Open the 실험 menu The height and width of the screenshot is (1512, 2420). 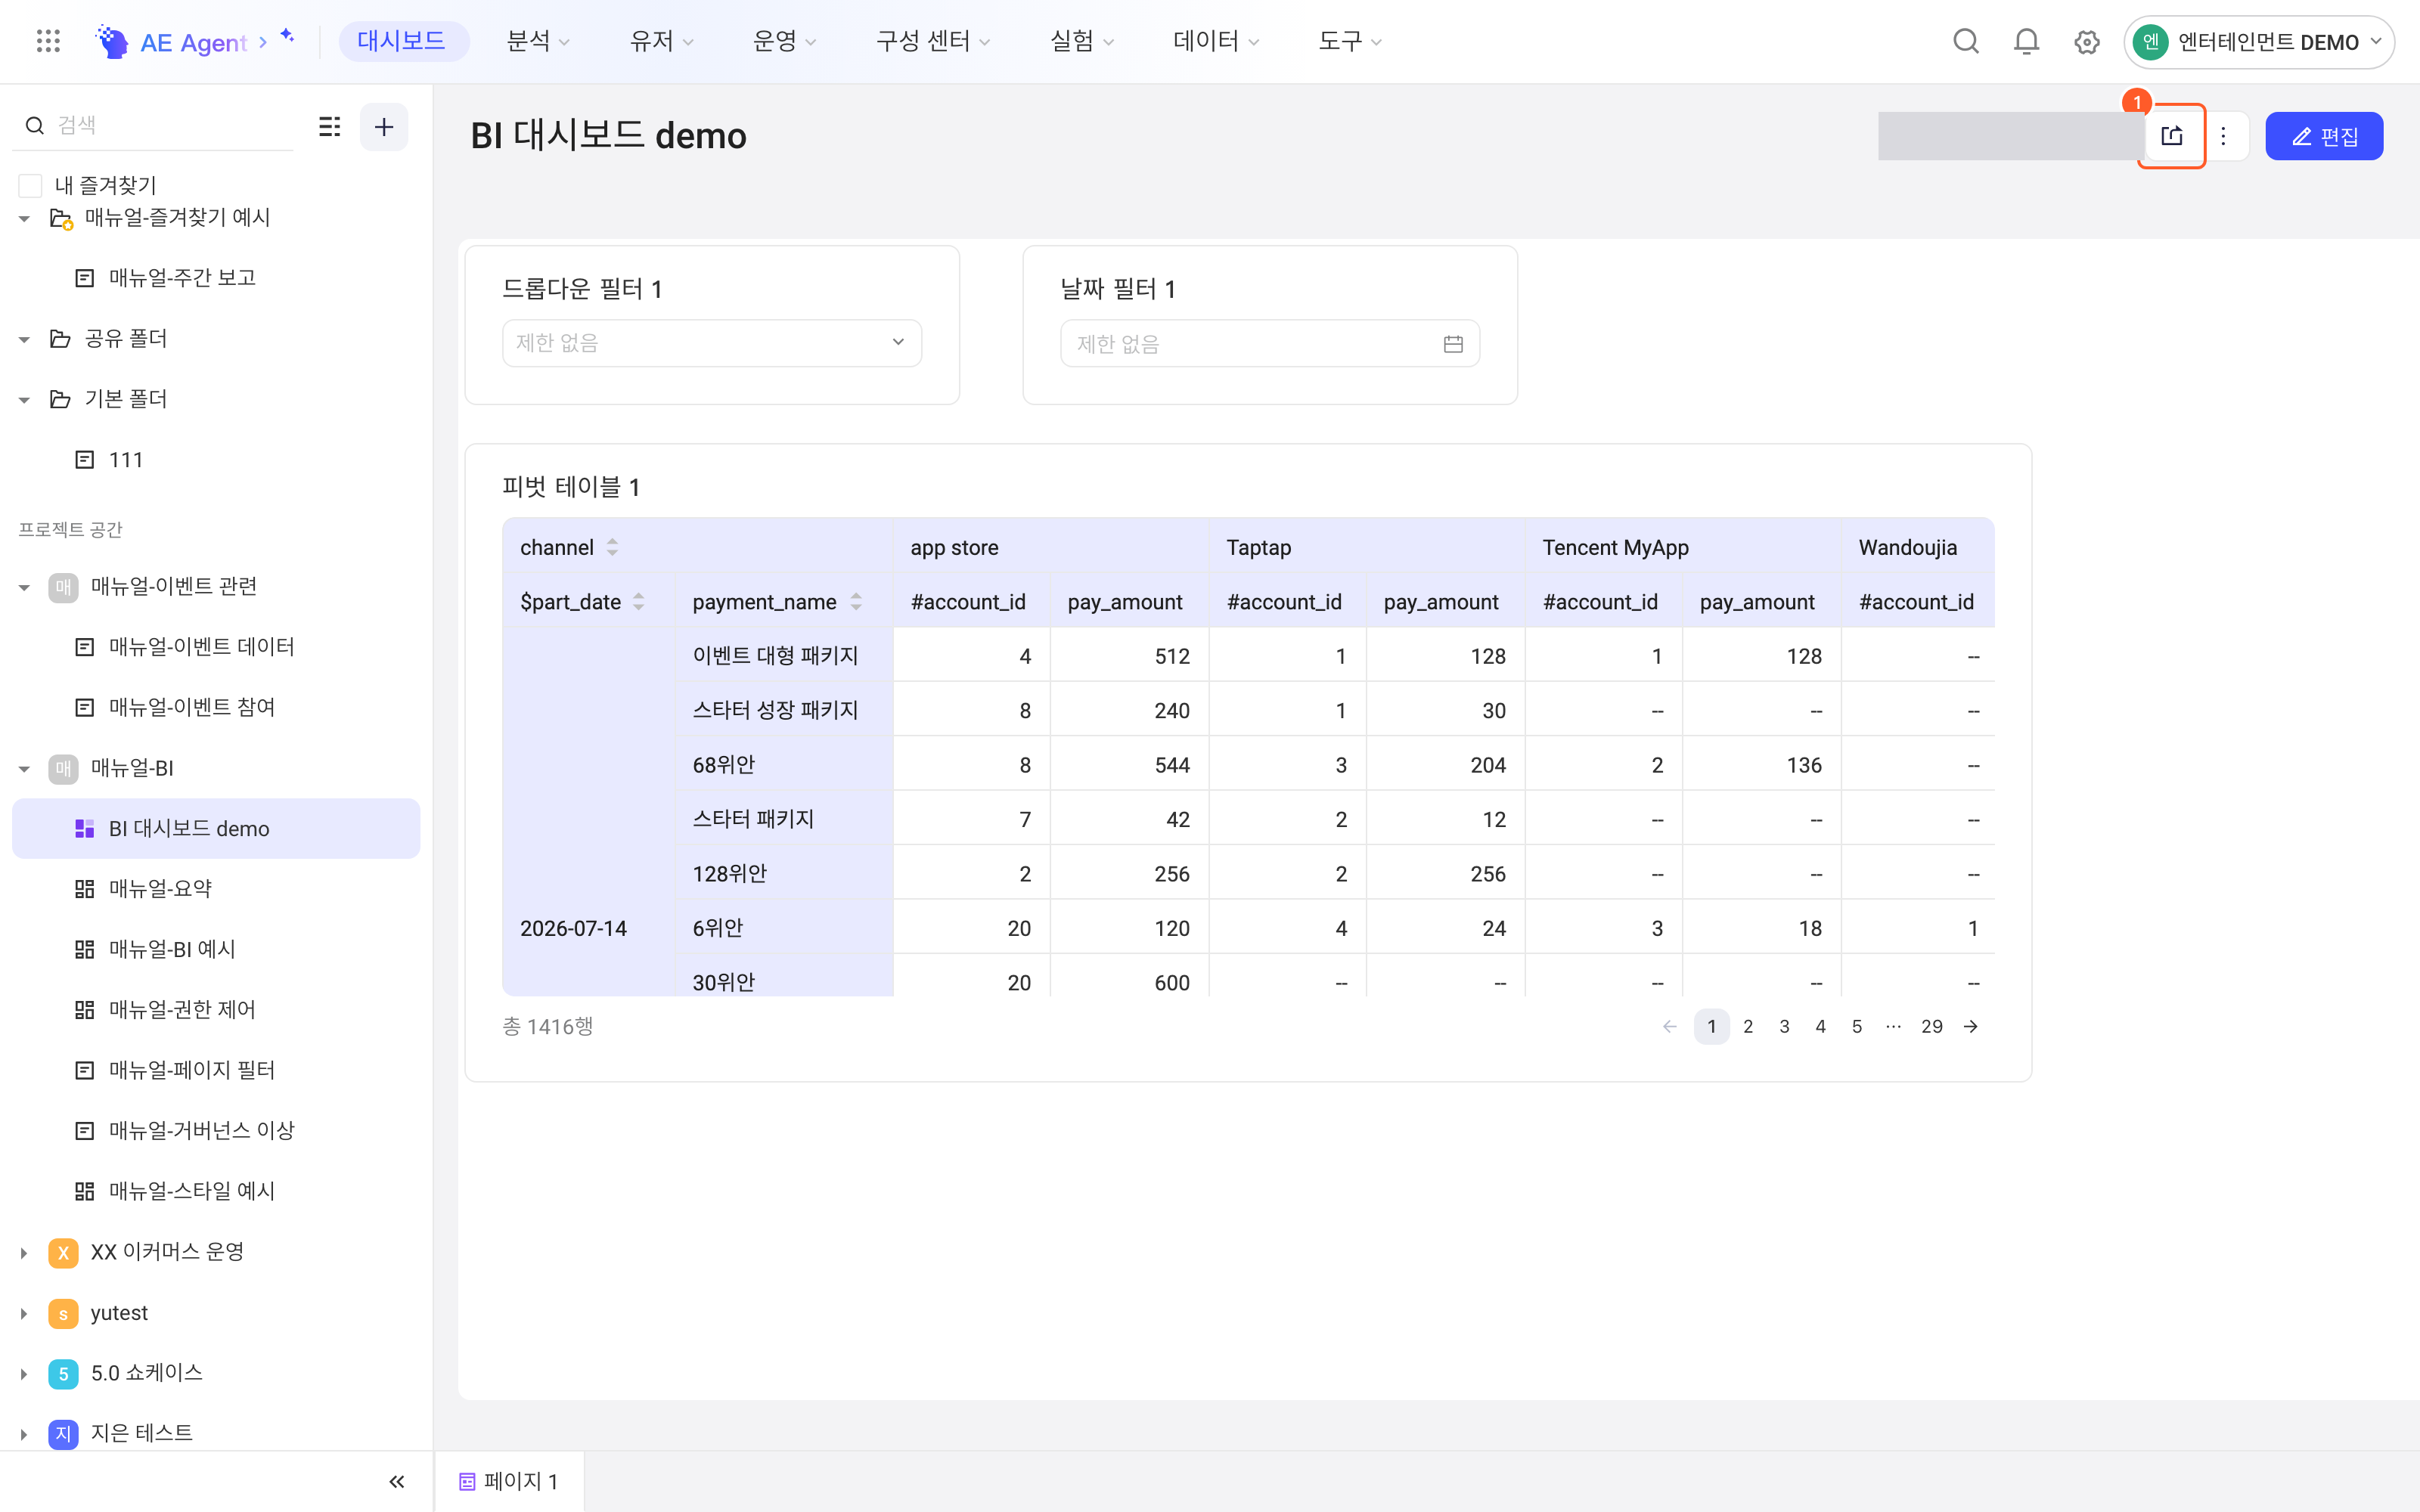(1082, 41)
